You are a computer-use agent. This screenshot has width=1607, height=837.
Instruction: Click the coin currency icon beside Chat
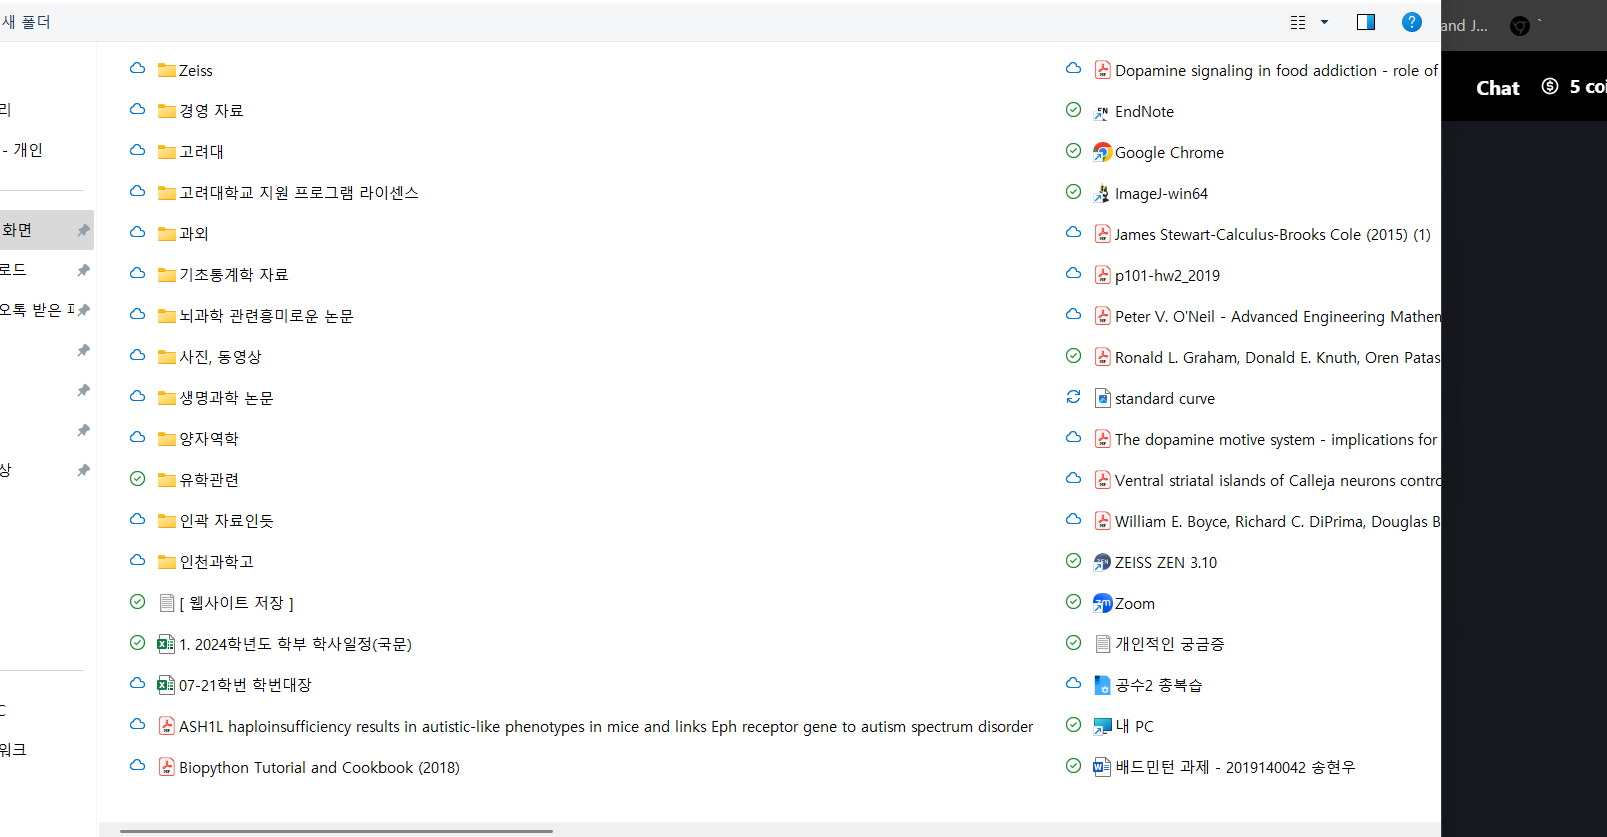coord(1550,86)
